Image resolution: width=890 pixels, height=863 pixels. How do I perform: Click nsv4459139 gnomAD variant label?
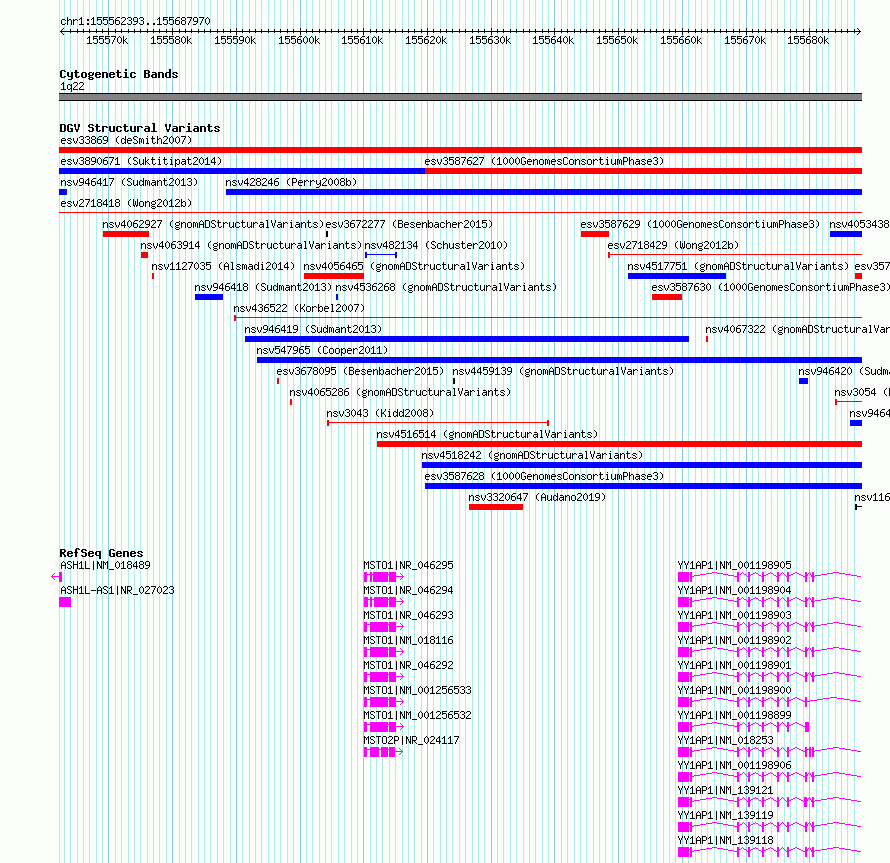(x=563, y=371)
